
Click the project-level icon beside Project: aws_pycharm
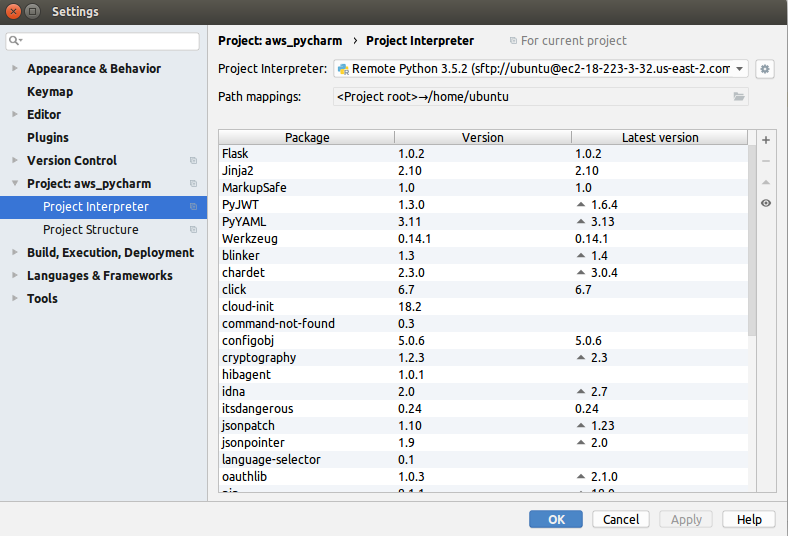click(x=193, y=184)
